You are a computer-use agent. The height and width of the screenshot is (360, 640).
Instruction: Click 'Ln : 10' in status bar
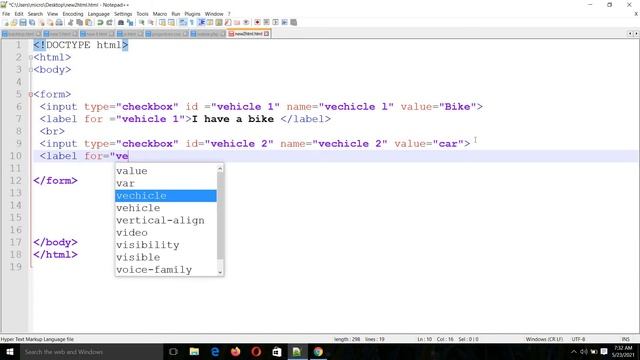(x=424, y=339)
